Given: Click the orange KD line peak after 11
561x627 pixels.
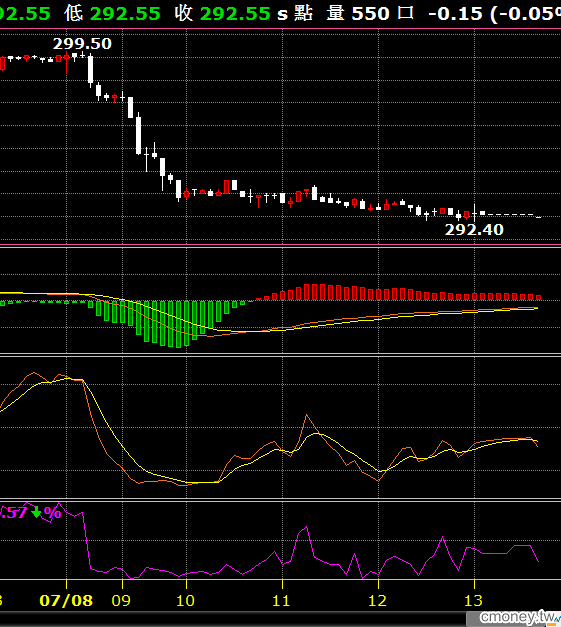Looking at the screenshot, I should tap(307, 416).
